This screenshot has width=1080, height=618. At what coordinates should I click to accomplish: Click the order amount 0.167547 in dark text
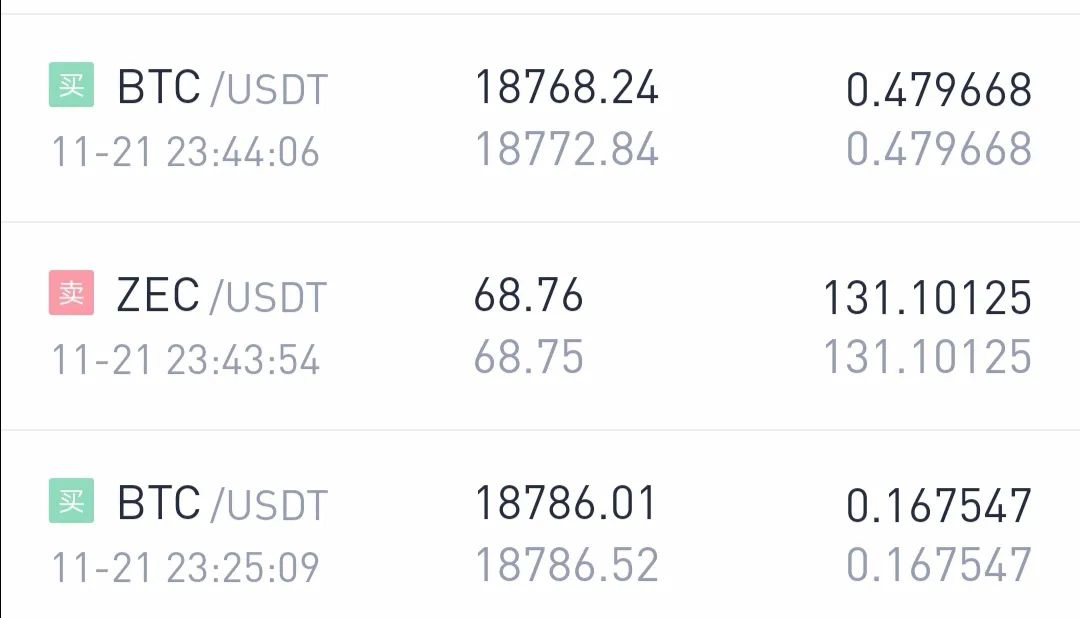[939, 506]
